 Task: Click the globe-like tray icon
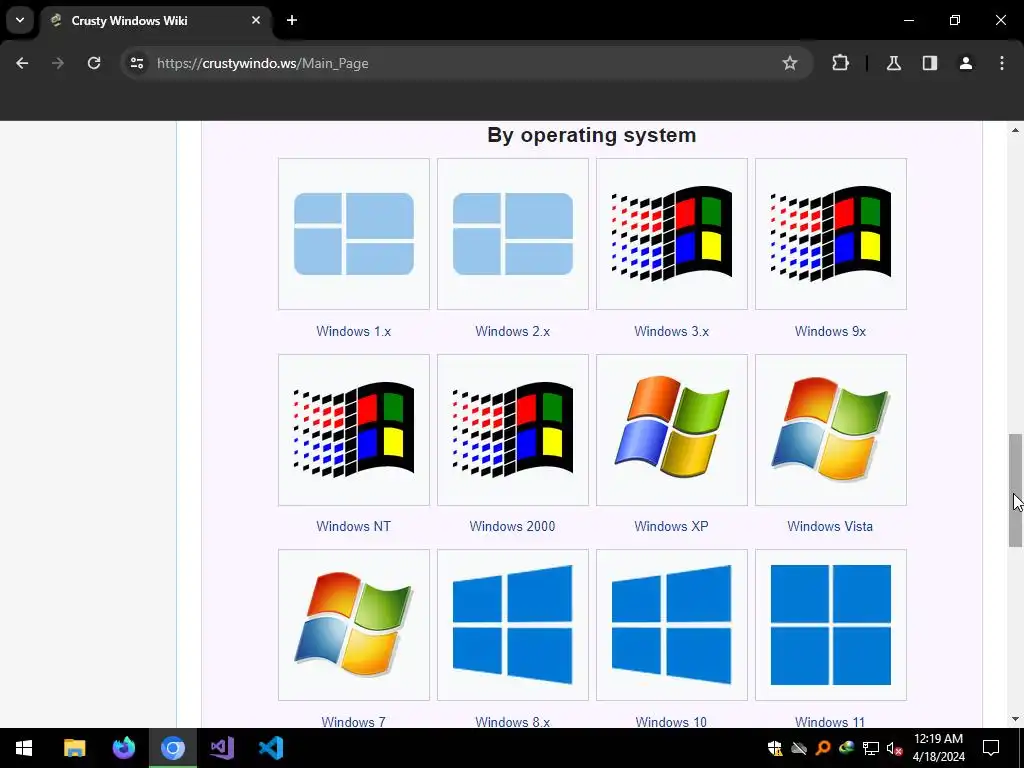[846, 748]
